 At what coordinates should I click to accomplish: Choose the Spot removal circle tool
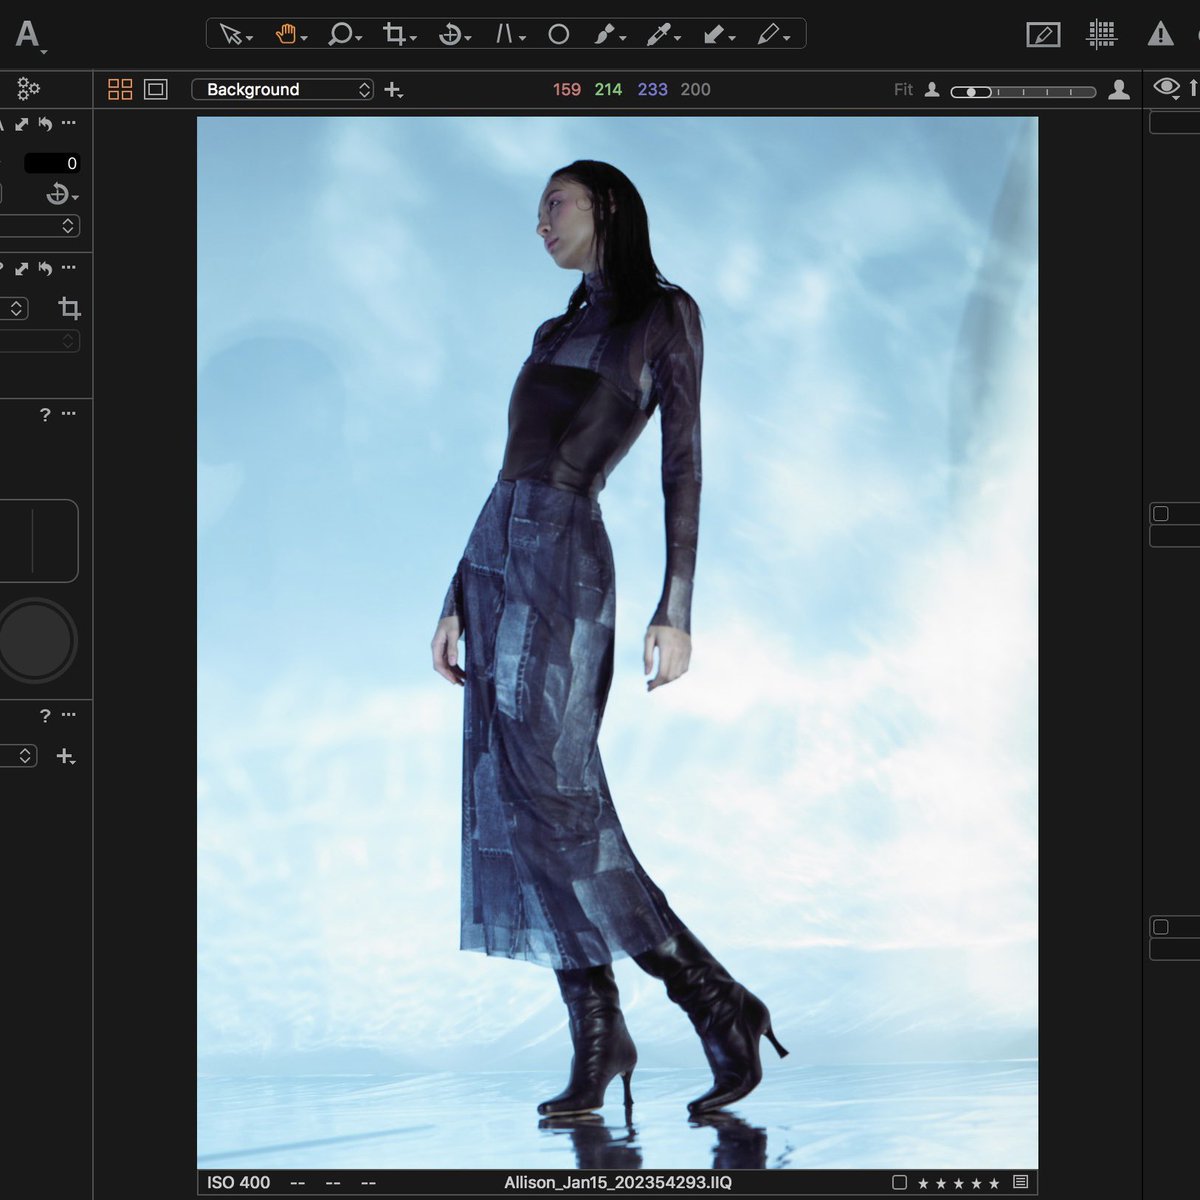(559, 34)
